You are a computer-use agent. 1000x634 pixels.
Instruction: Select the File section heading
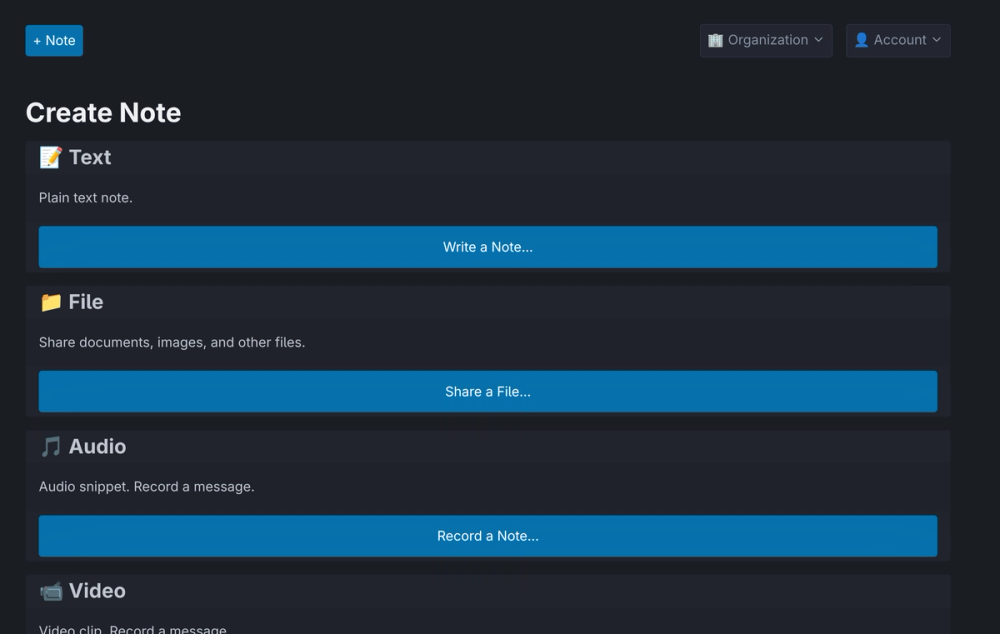(x=86, y=302)
